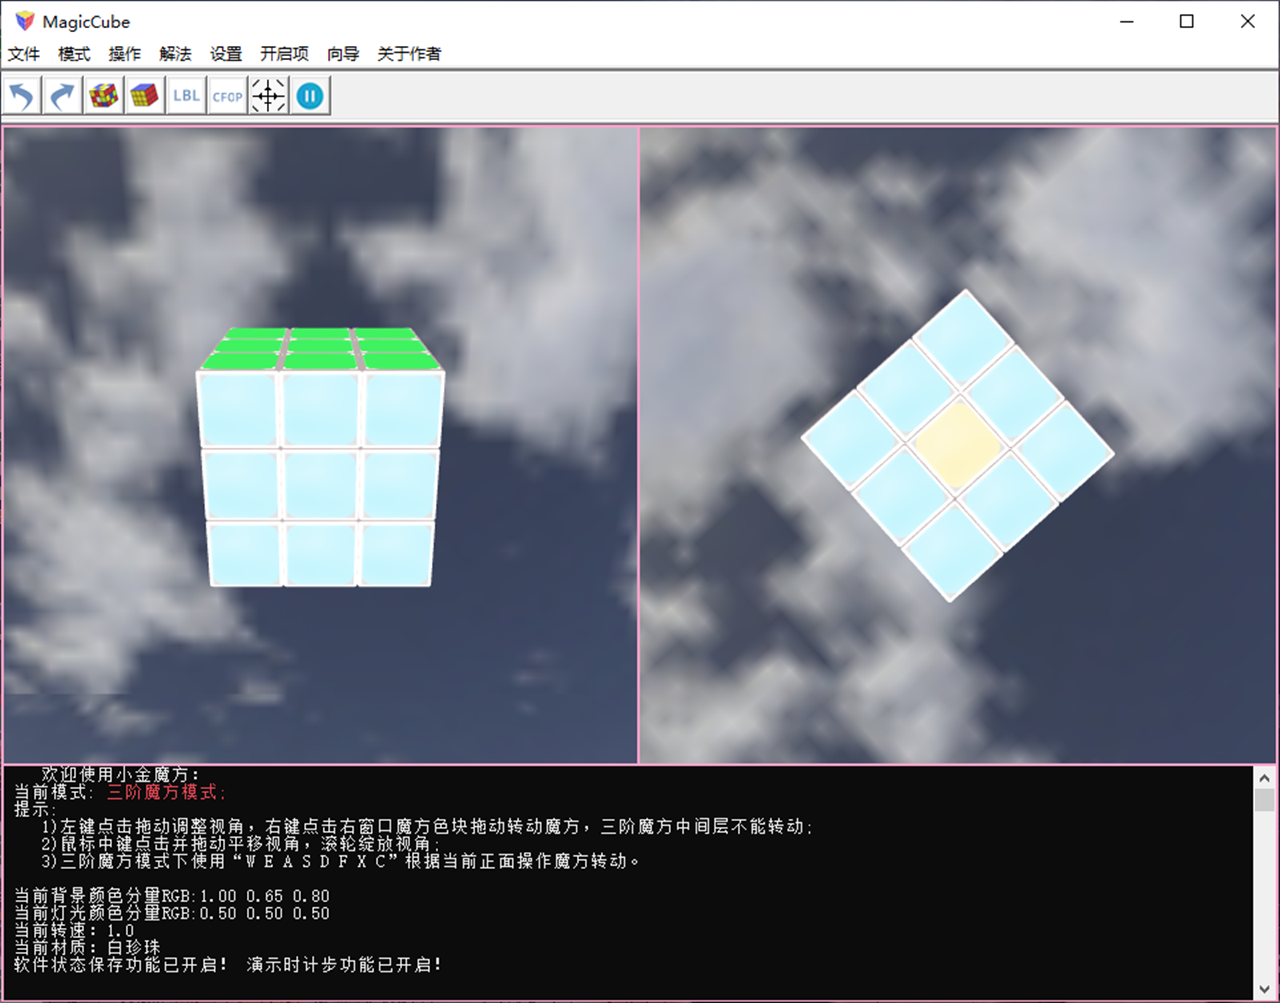Open the 操作 menu
This screenshot has height=1003, width=1280.
pyautogui.click(x=125, y=54)
